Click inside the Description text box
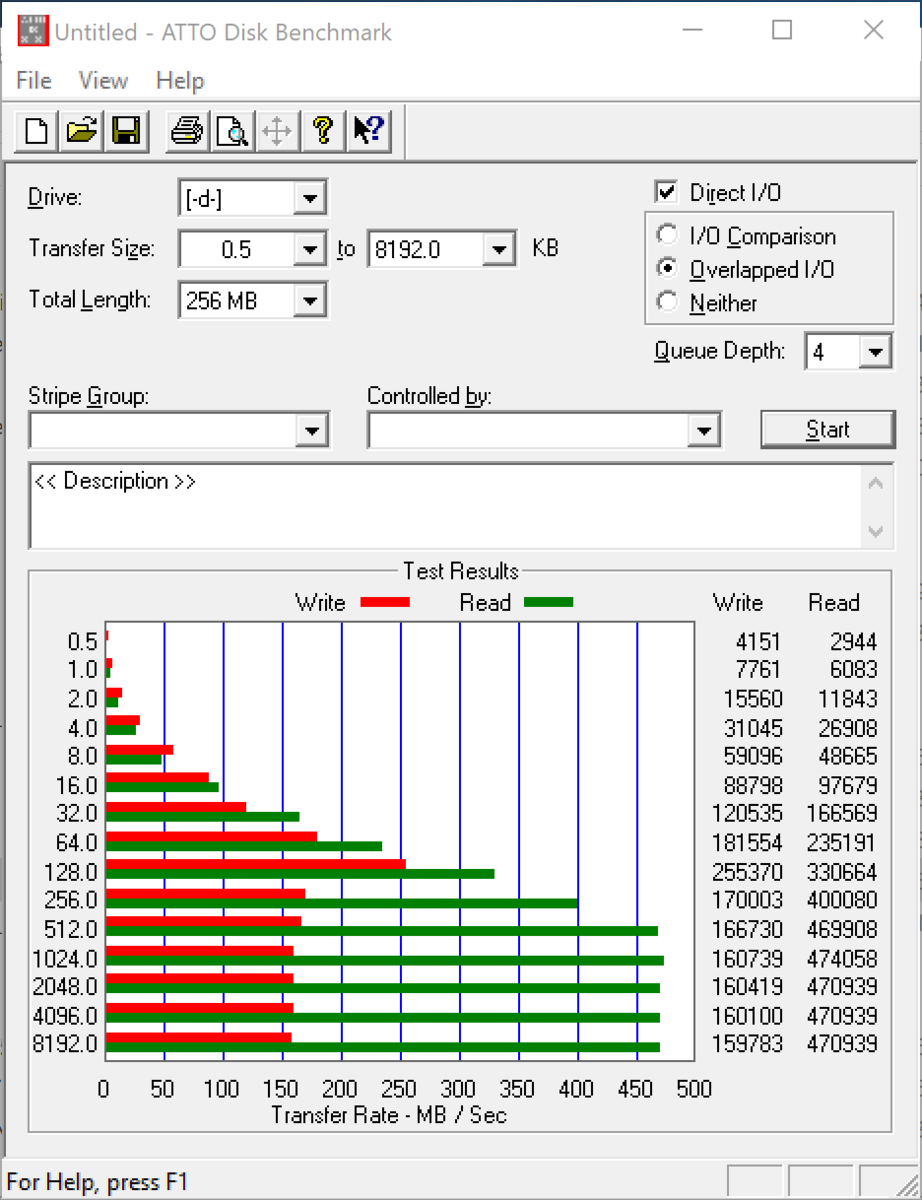This screenshot has height=1200, width=922. (x=444, y=506)
